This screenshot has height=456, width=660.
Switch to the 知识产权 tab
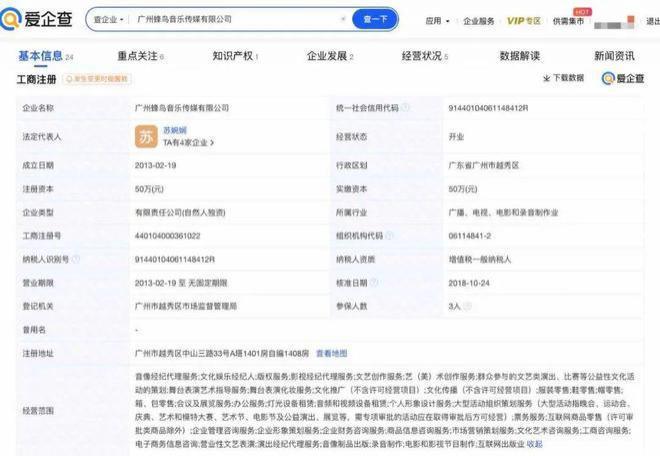(235, 56)
